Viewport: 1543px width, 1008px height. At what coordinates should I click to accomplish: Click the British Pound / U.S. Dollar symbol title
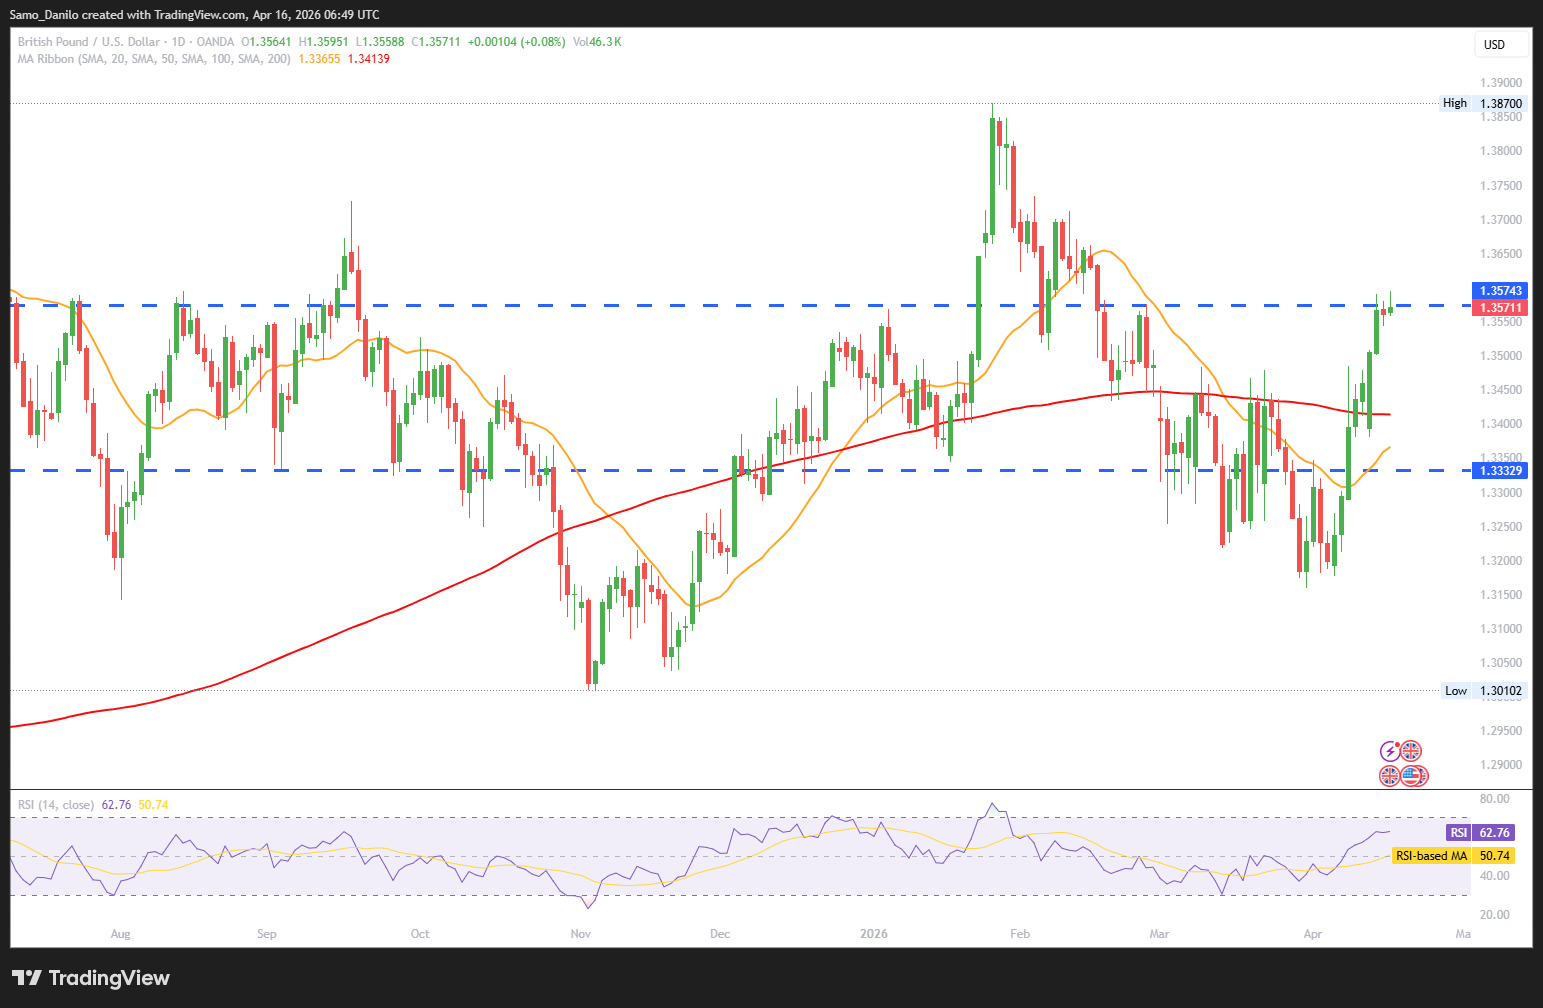pyautogui.click(x=88, y=42)
